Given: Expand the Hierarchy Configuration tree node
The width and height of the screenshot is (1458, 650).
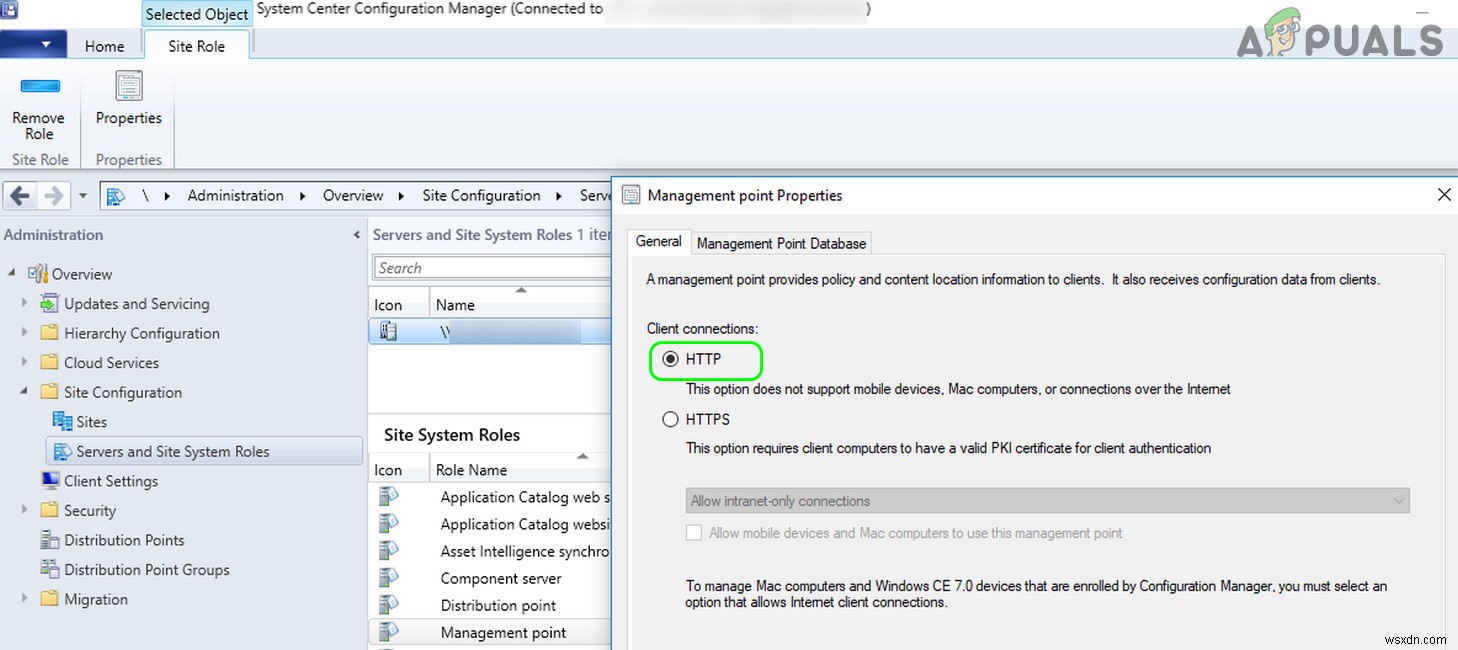Looking at the screenshot, I should point(25,333).
